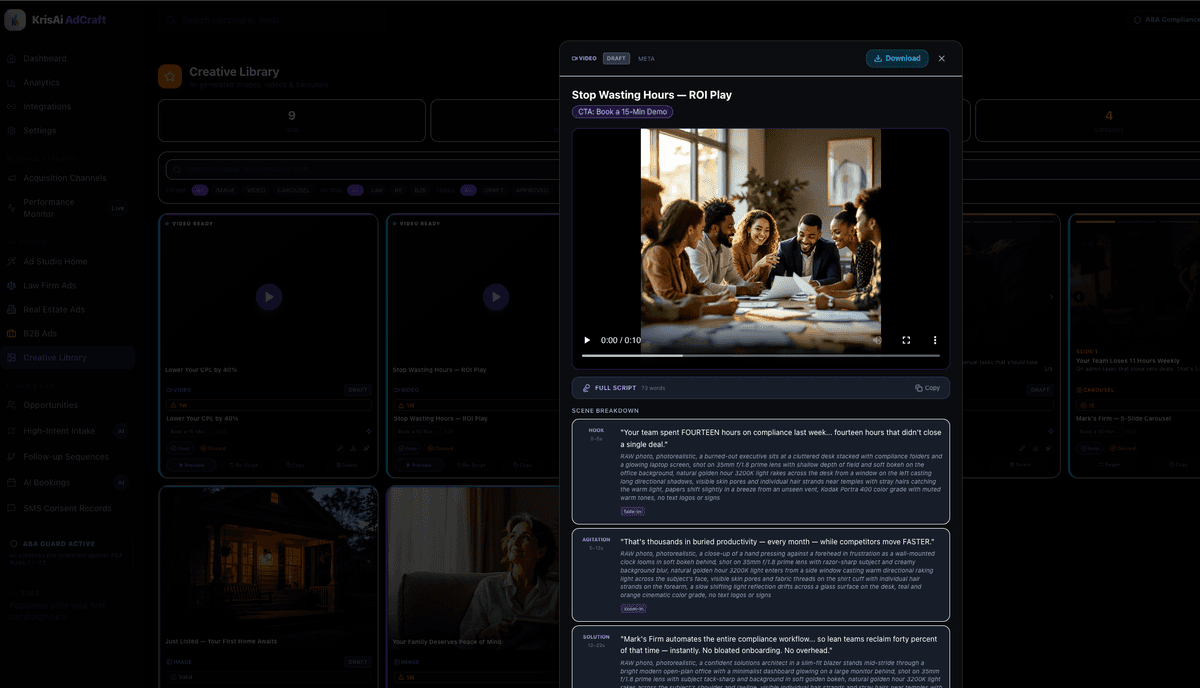Play the video in the preview player

[587, 340]
